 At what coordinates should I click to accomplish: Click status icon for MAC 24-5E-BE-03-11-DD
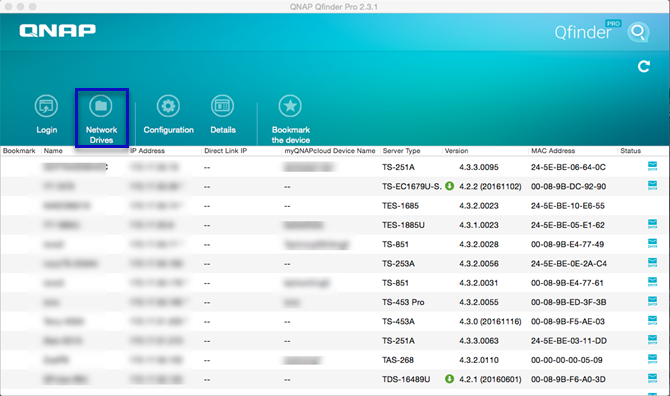click(x=652, y=340)
